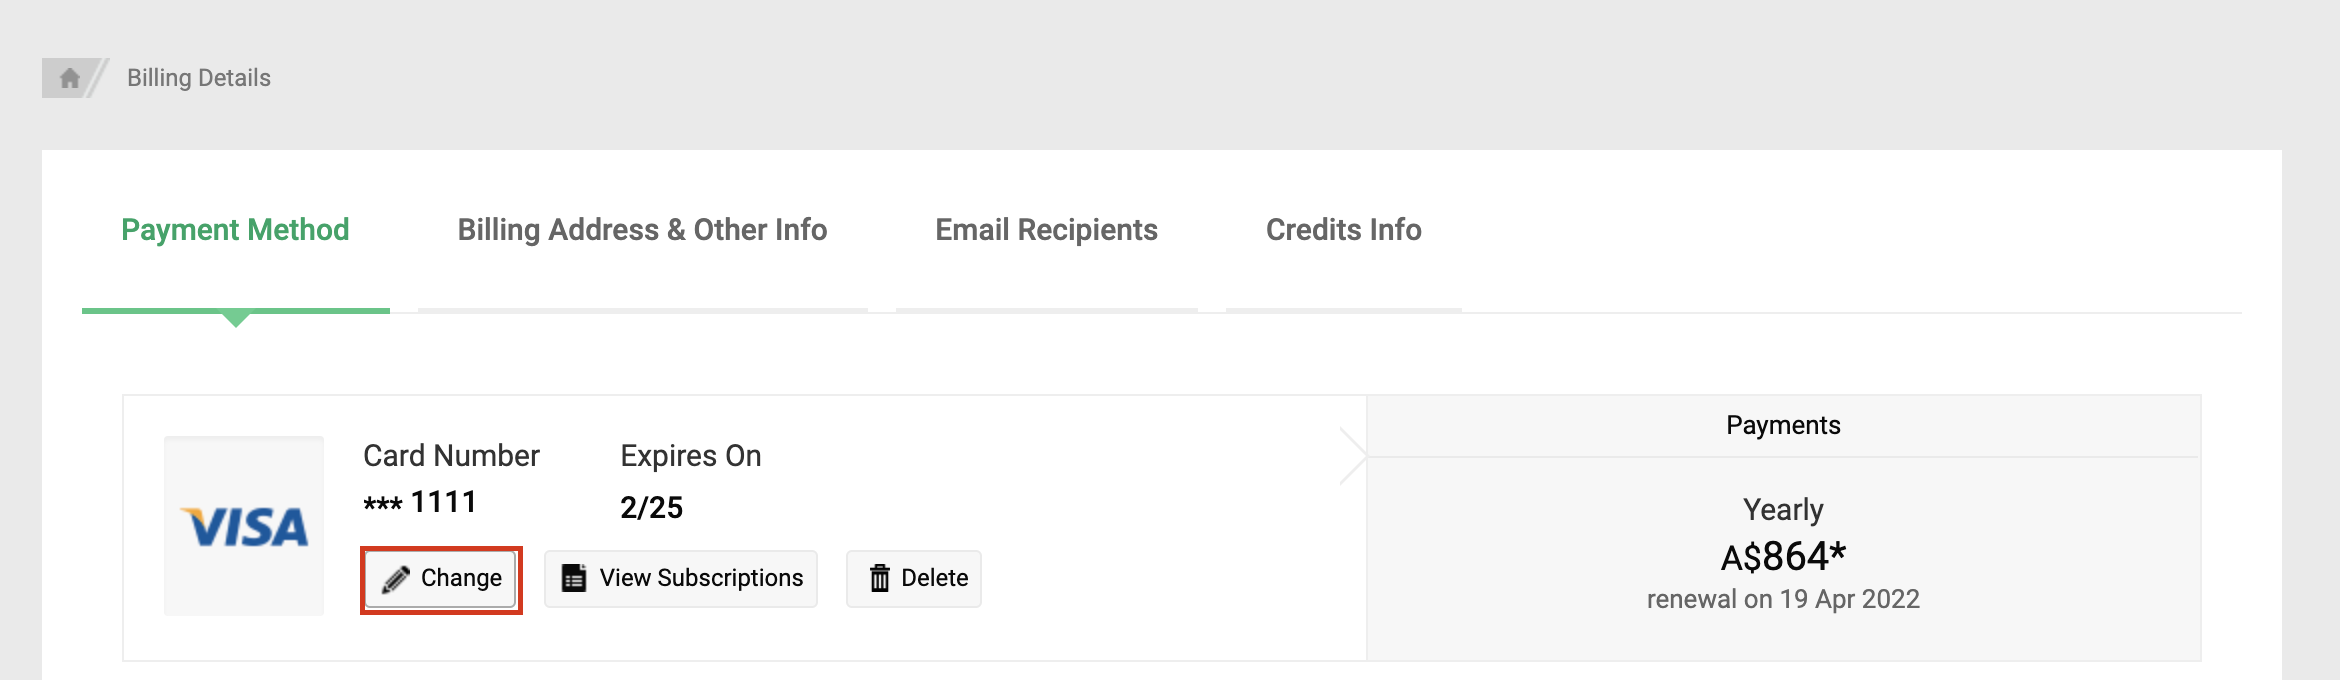Click the masked card number ending 1111
Image resolution: width=2340 pixels, height=680 pixels.
pyautogui.click(x=420, y=502)
